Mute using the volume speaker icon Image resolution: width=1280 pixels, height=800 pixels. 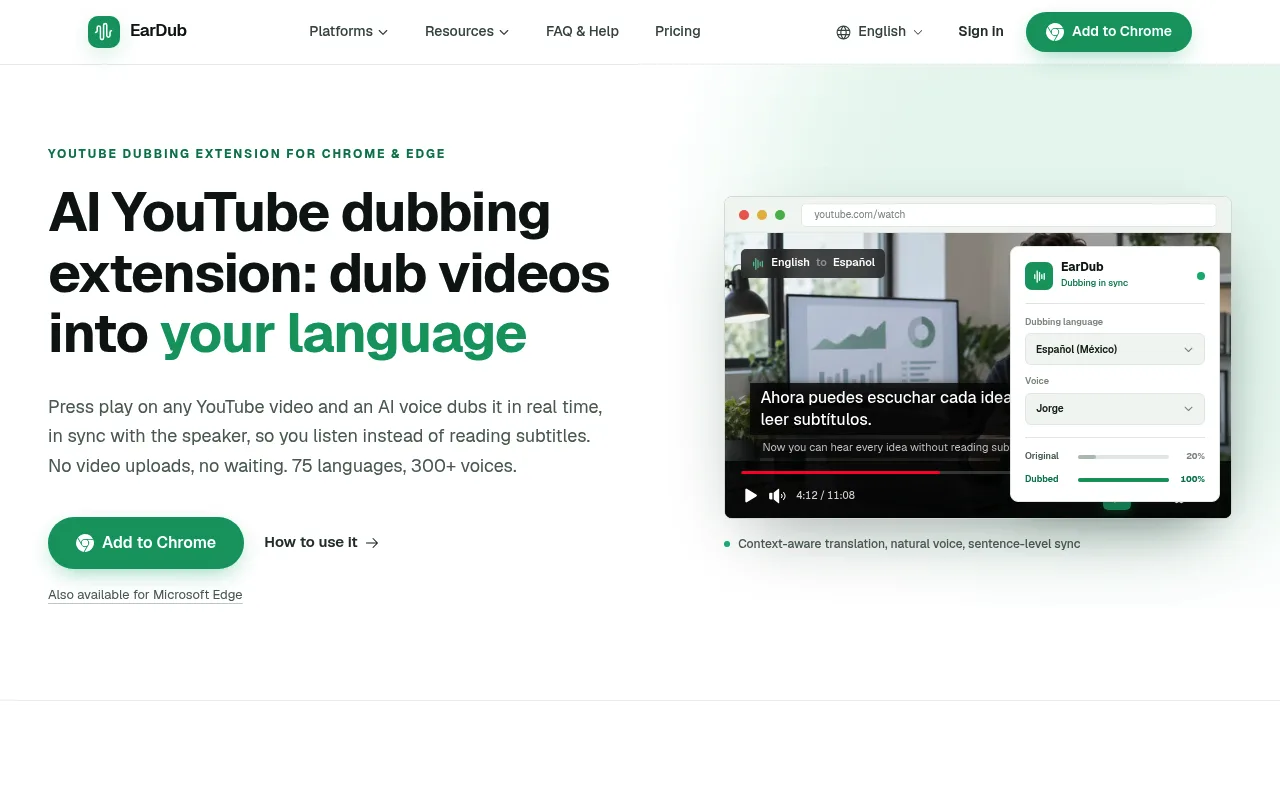tap(777, 495)
